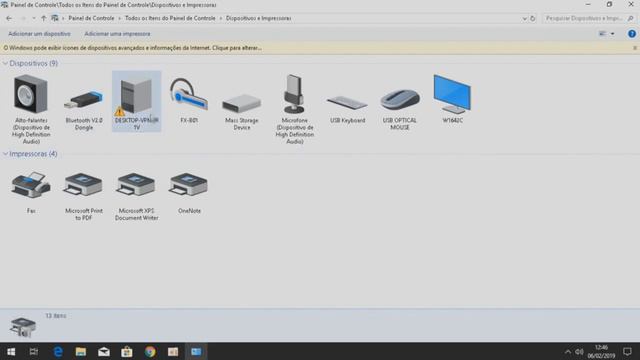
Task: Click the Dispositivos e Impressoras breadcrumb
Action: click(x=258, y=18)
